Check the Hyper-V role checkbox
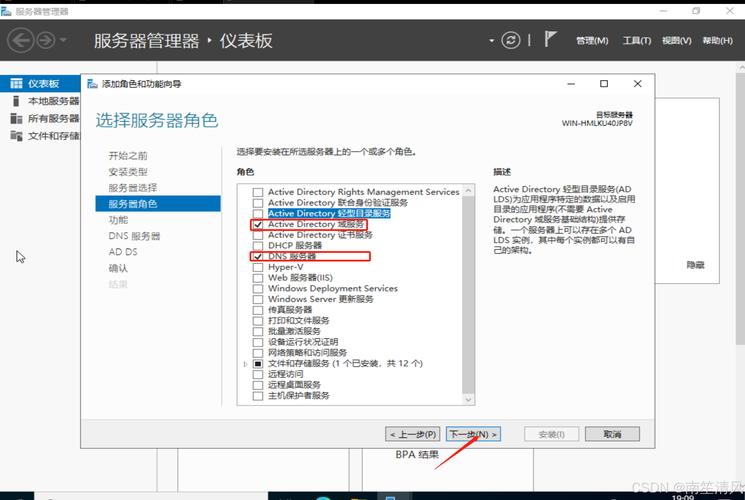This screenshot has width=745, height=500. (x=258, y=267)
